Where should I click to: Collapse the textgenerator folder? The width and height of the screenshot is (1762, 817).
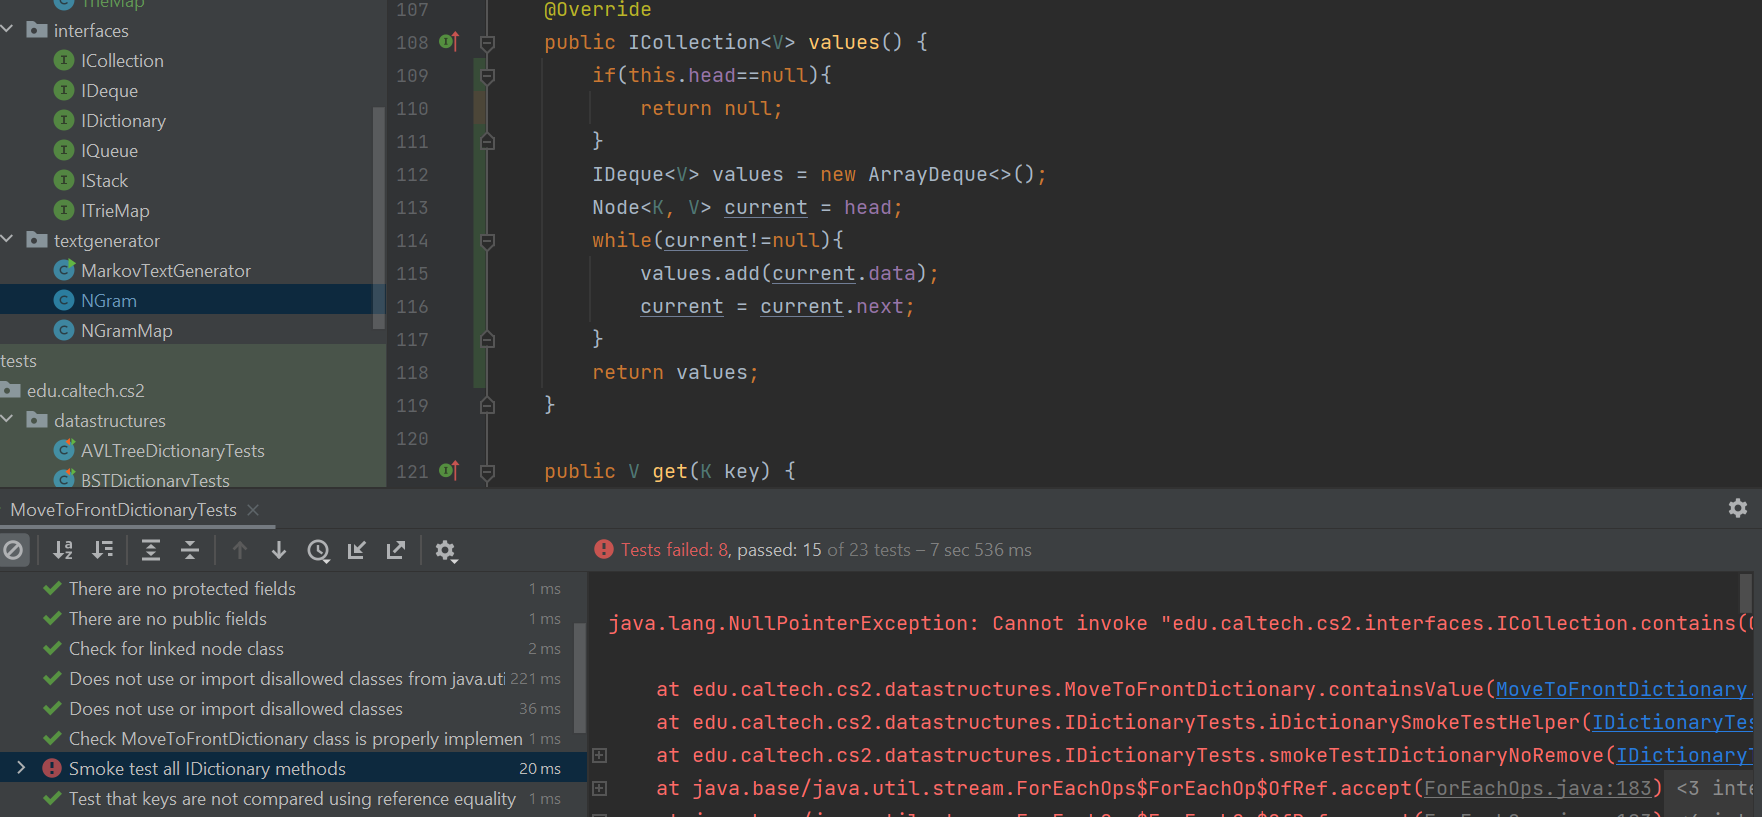pyautogui.click(x=8, y=240)
